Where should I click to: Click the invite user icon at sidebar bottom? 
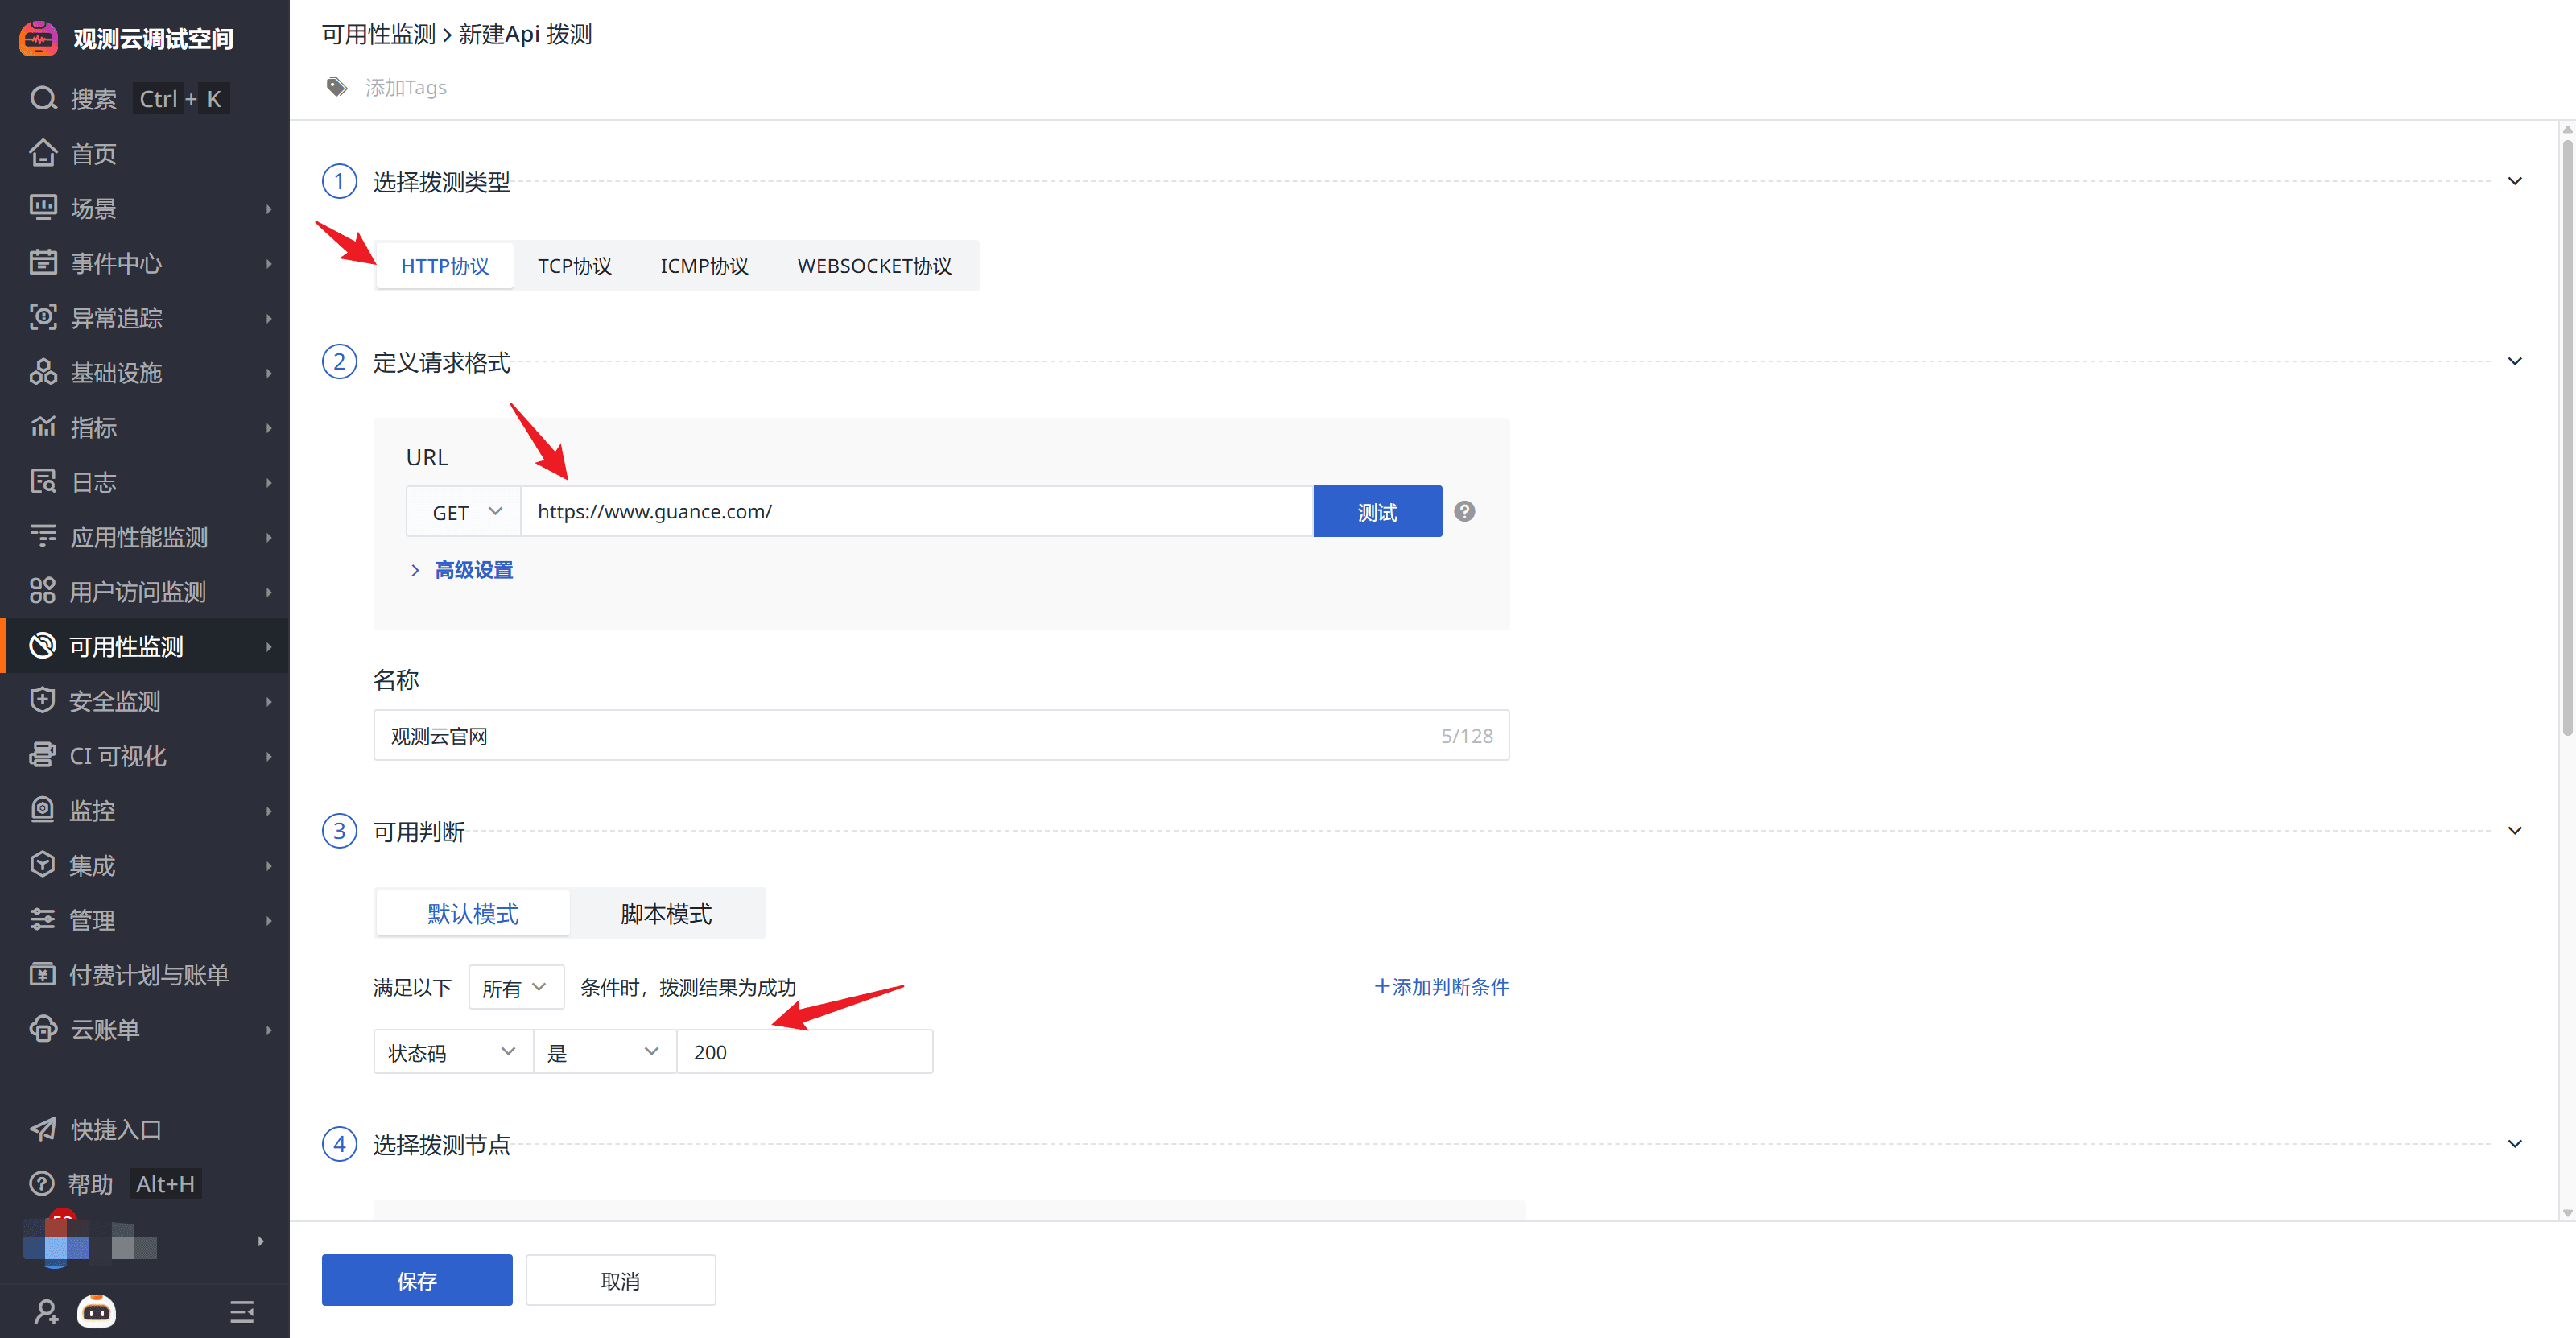pyautogui.click(x=46, y=1310)
